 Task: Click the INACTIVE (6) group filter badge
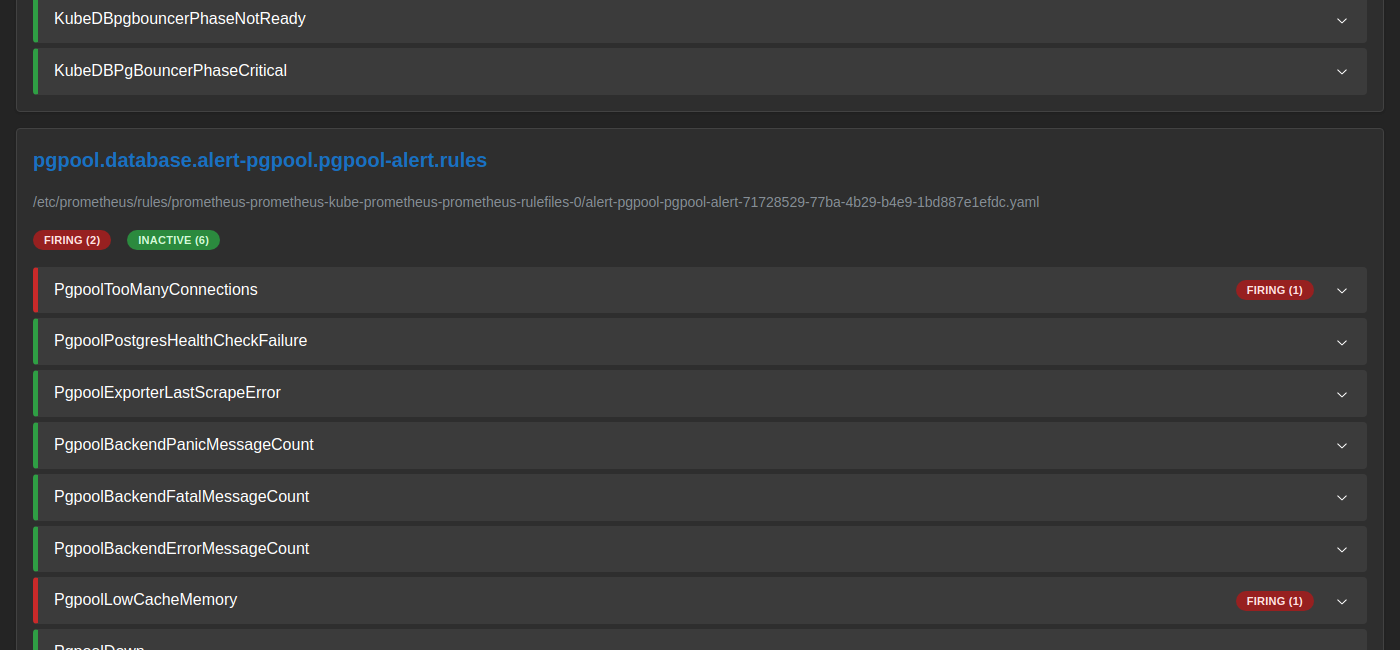[x=173, y=240]
